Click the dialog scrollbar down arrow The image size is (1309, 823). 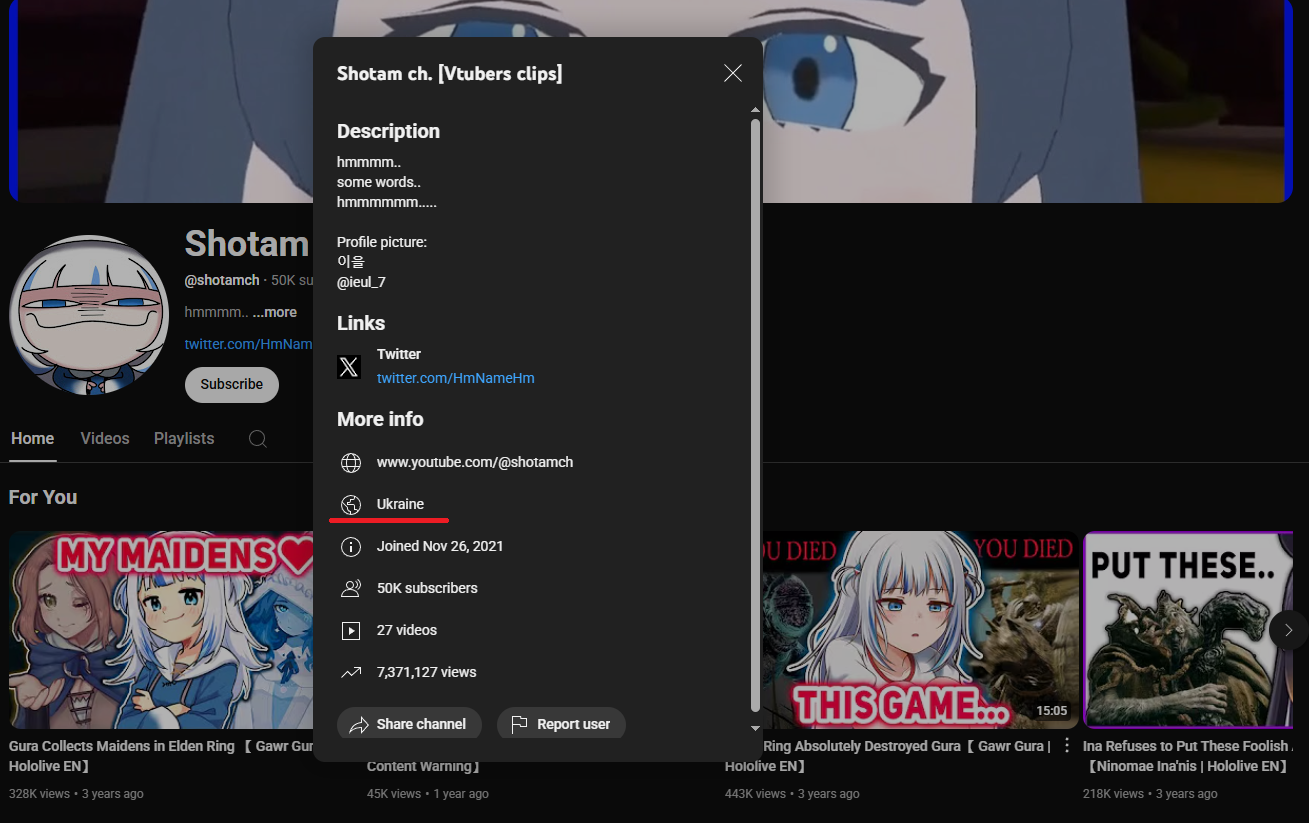point(755,728)
